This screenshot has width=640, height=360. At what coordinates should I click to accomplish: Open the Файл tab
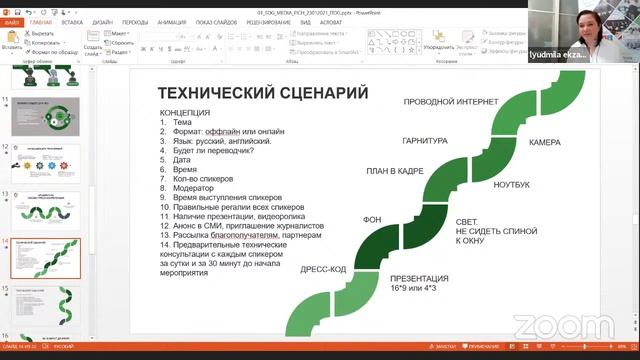(12, 22)
